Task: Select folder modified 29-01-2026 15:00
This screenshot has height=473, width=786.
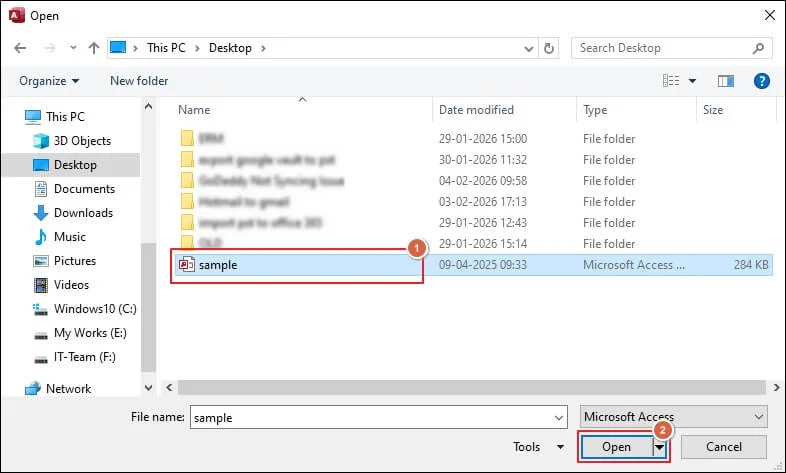Action: point(473,139)
